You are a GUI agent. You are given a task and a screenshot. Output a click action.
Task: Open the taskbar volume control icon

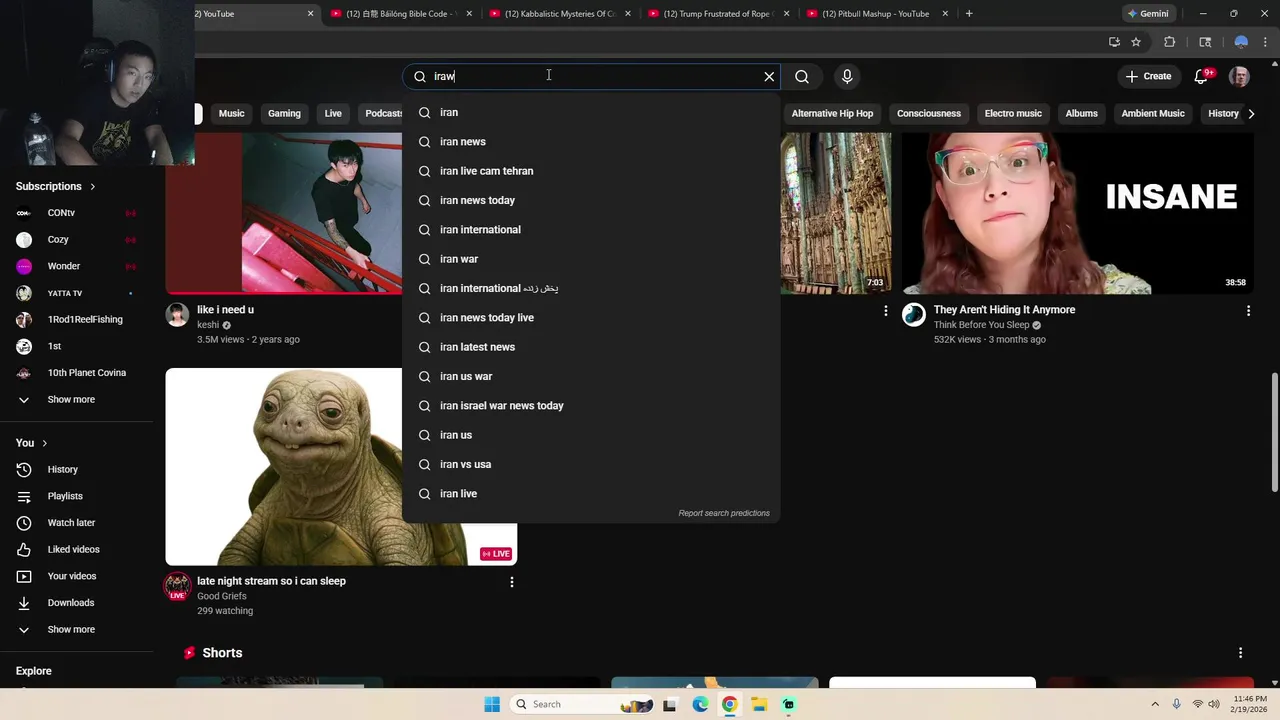click(1214, 704)
